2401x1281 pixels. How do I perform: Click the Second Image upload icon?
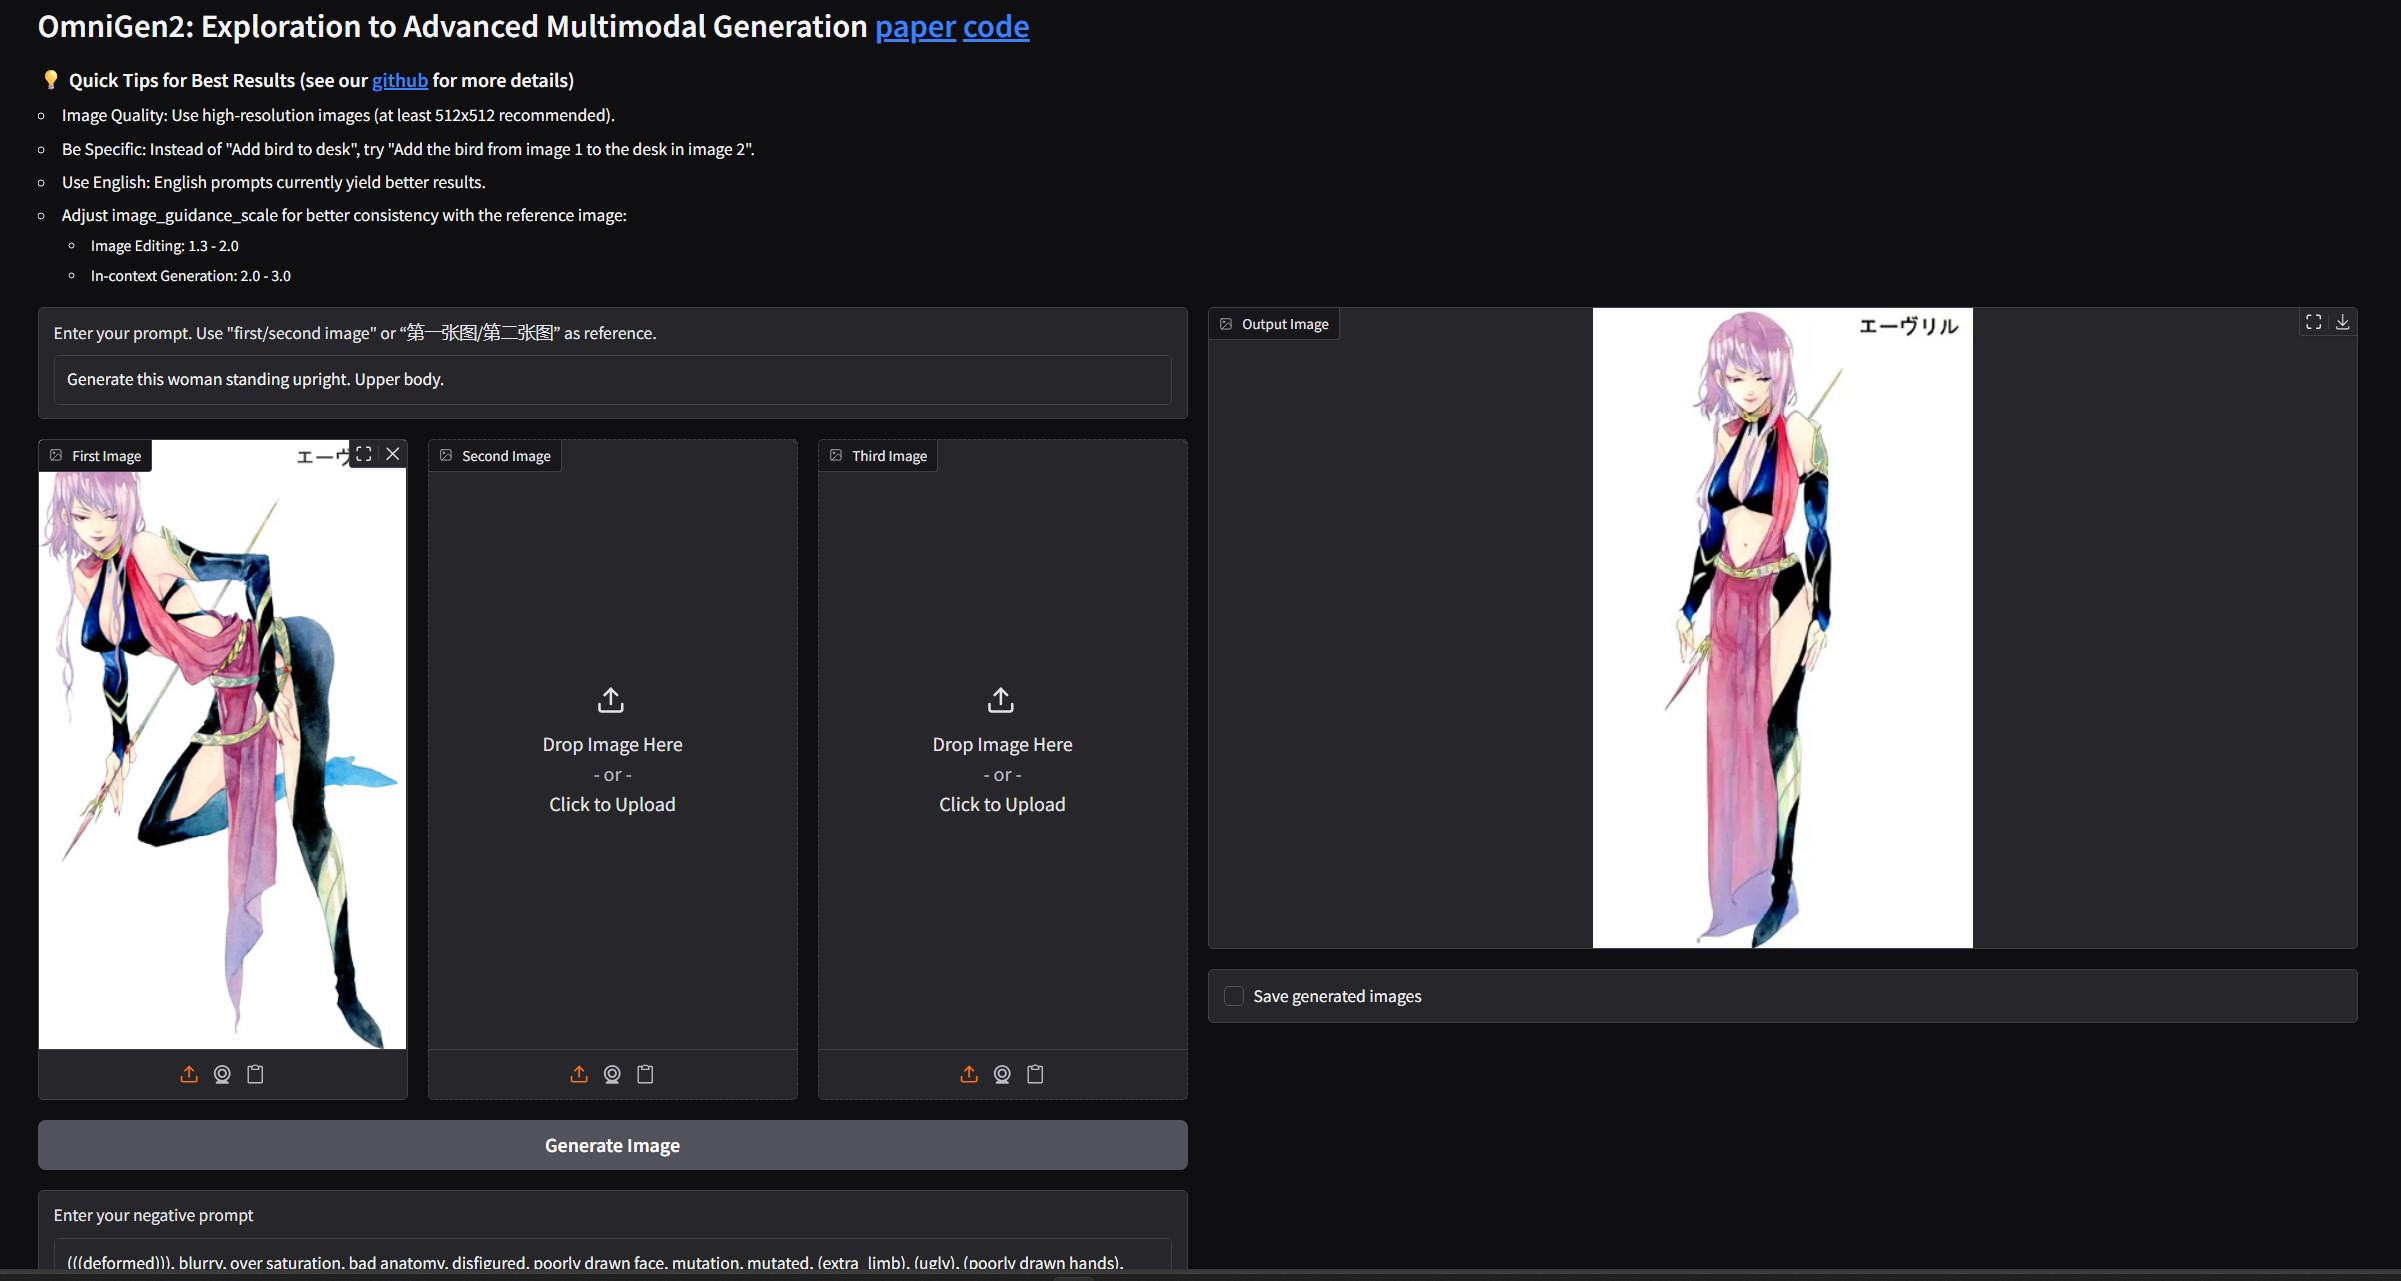(579, 1074)
